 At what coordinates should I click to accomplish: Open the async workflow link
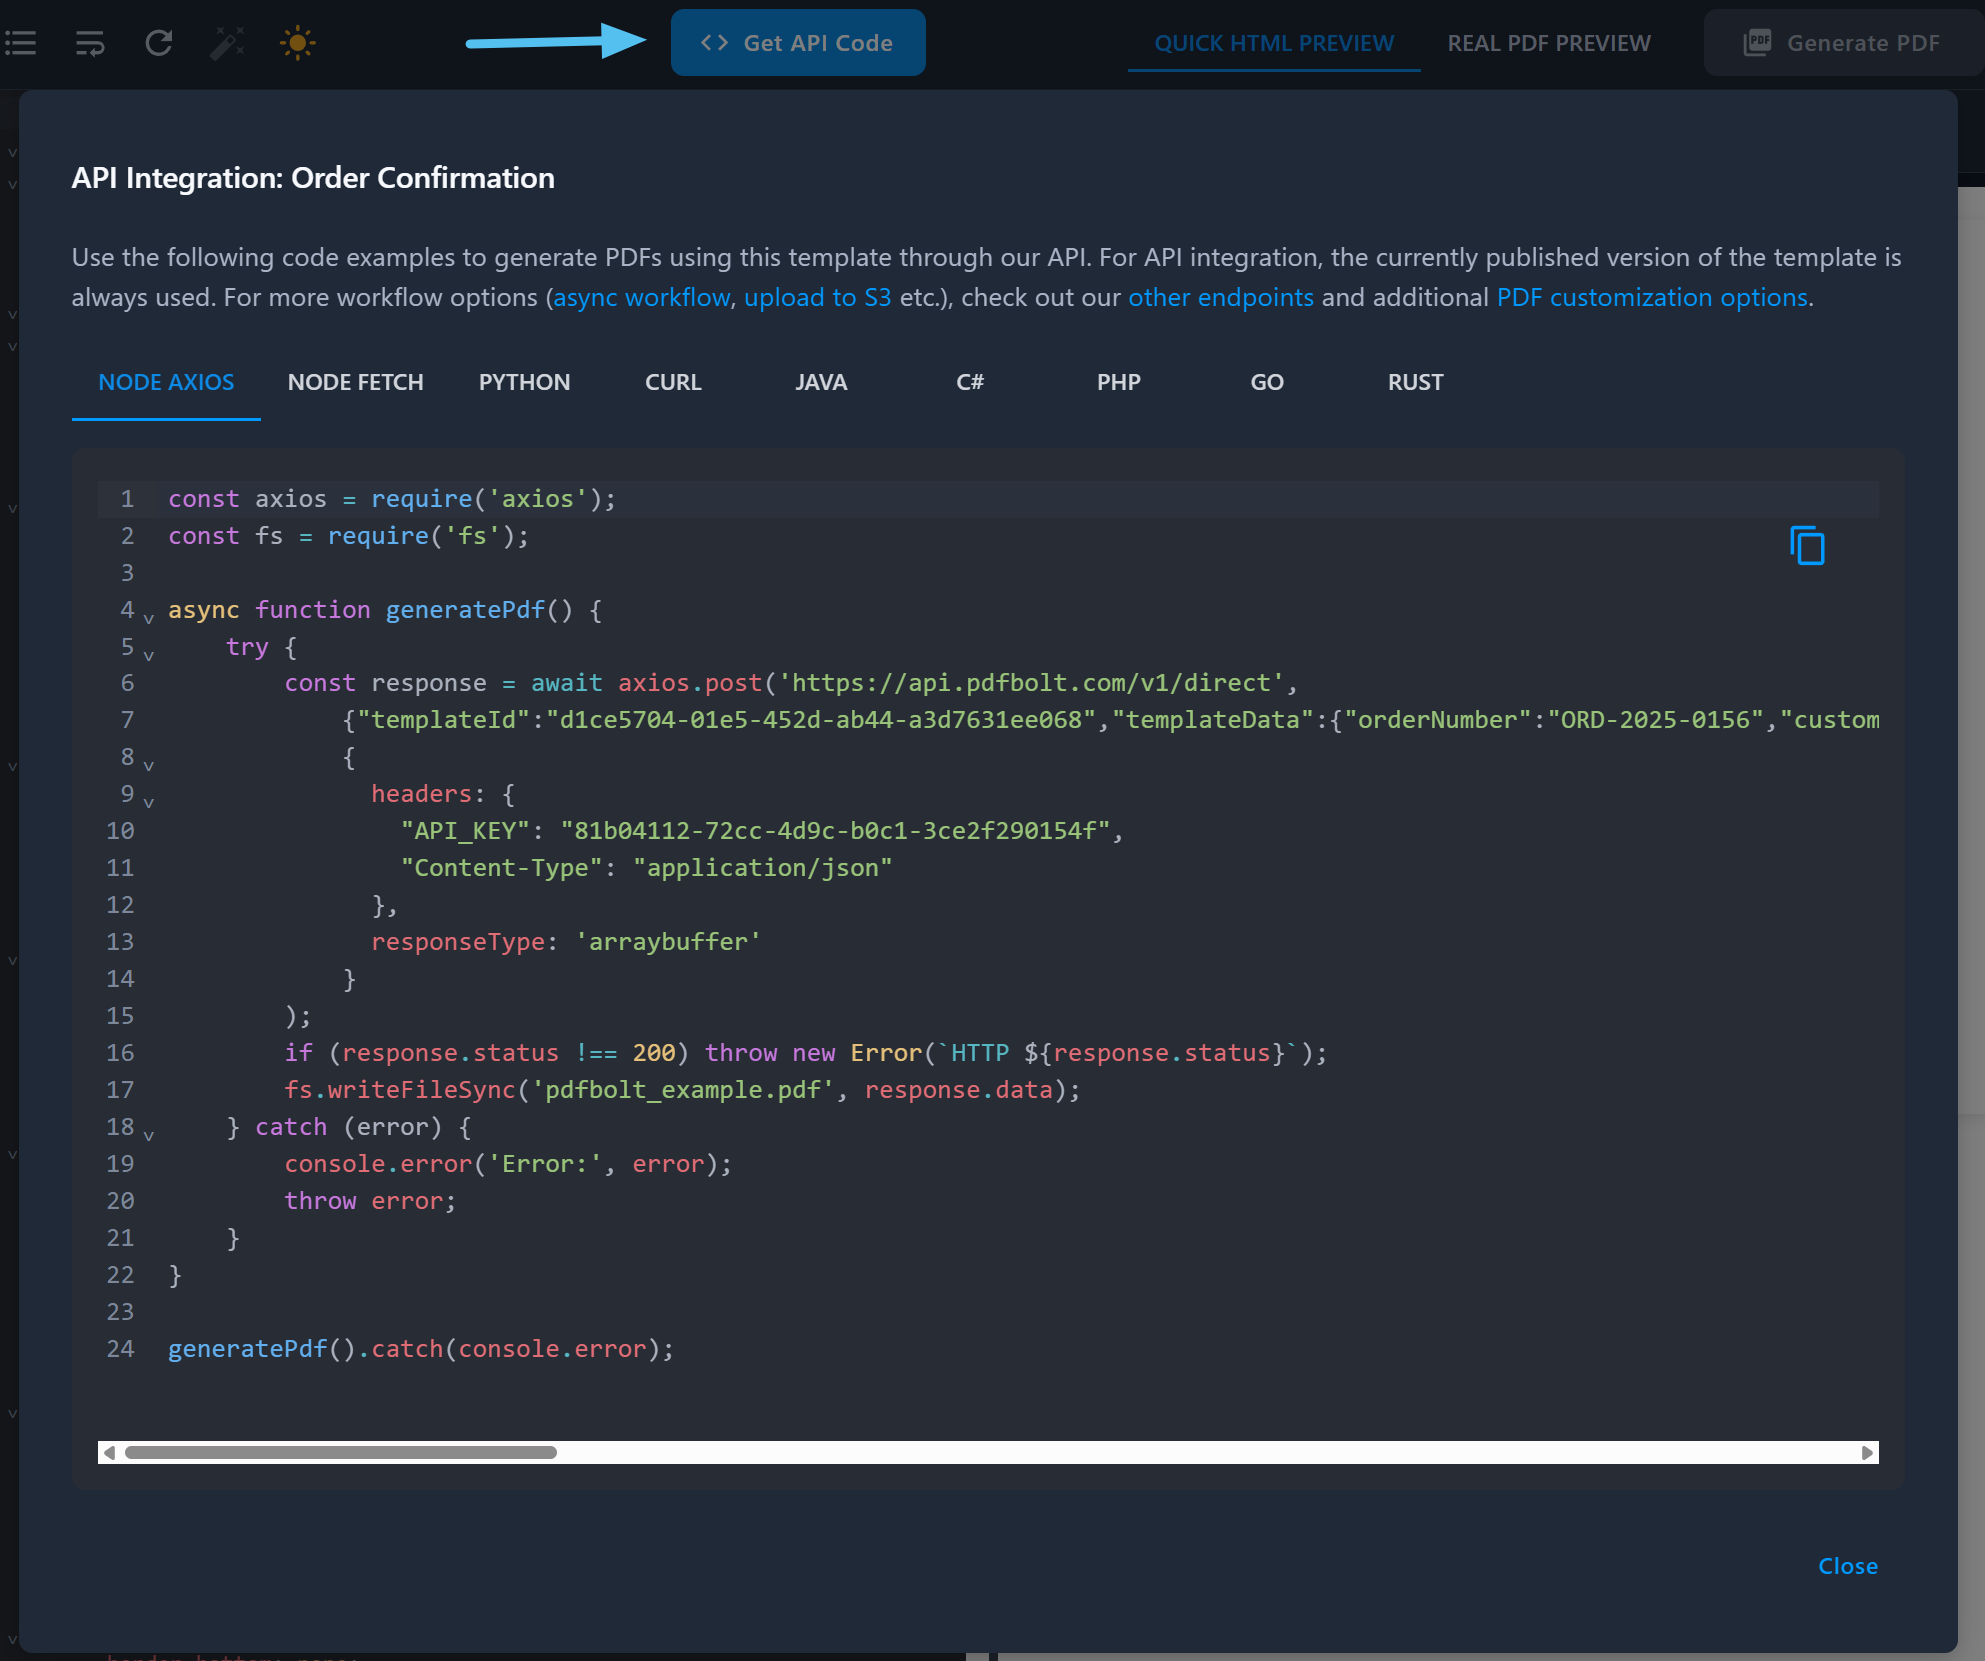tap(641, 297)
